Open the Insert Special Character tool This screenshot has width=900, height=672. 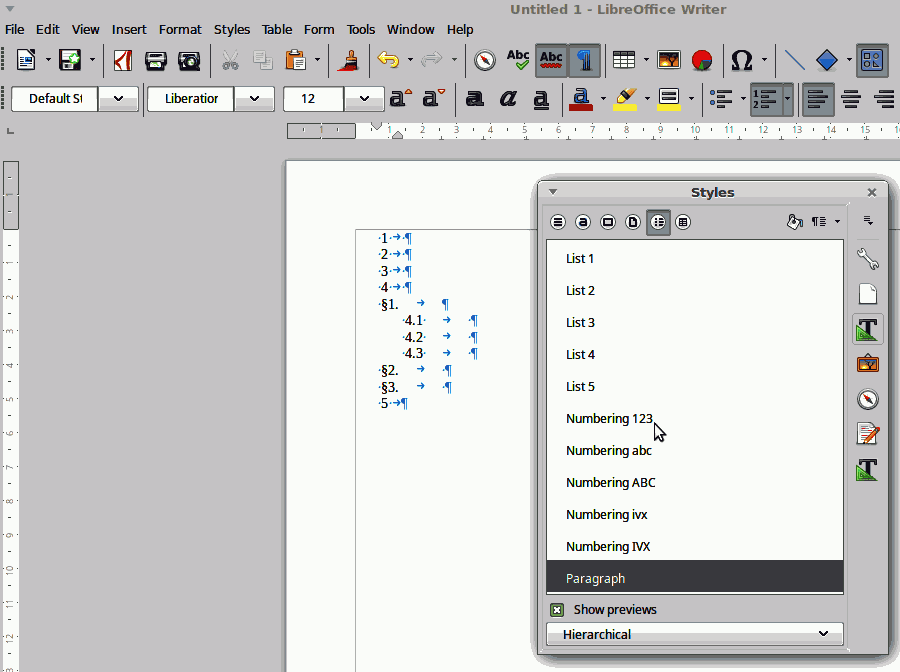pos(741,61)
